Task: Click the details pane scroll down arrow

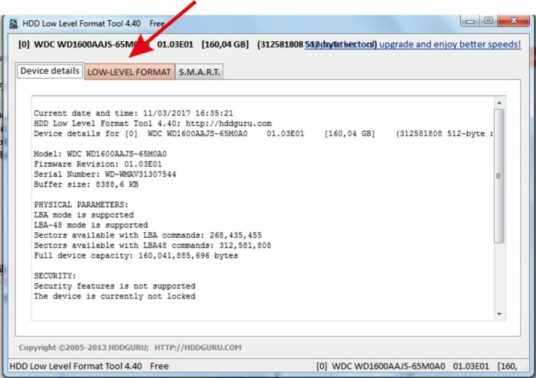Action: pos(499,314)
